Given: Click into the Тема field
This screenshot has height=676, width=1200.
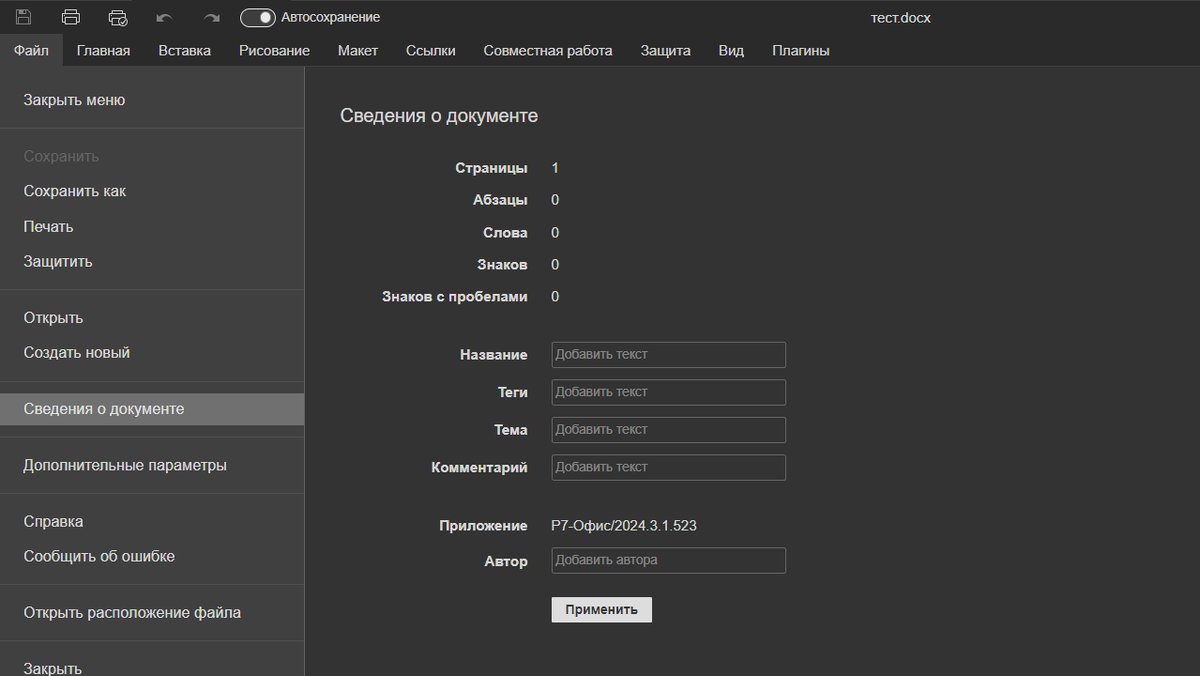Looking at the screenshot, I should 668,430.
